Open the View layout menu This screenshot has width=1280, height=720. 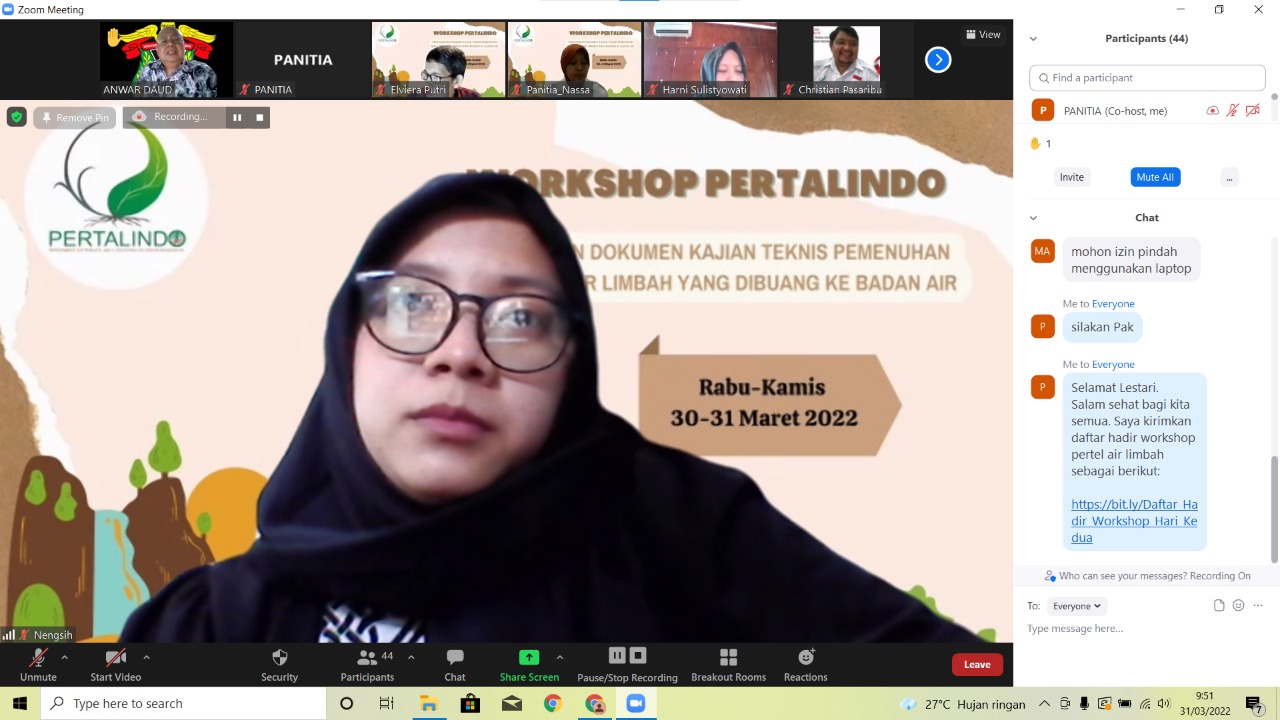[x=982, y=34]
